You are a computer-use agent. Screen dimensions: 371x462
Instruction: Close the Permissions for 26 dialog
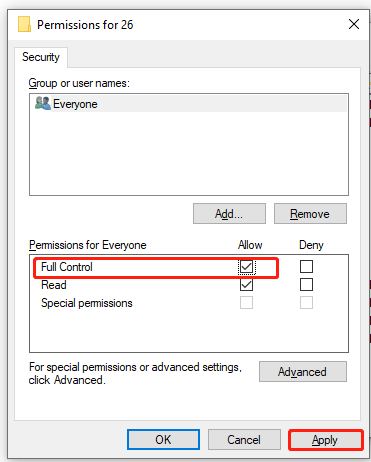click(354, 24)
